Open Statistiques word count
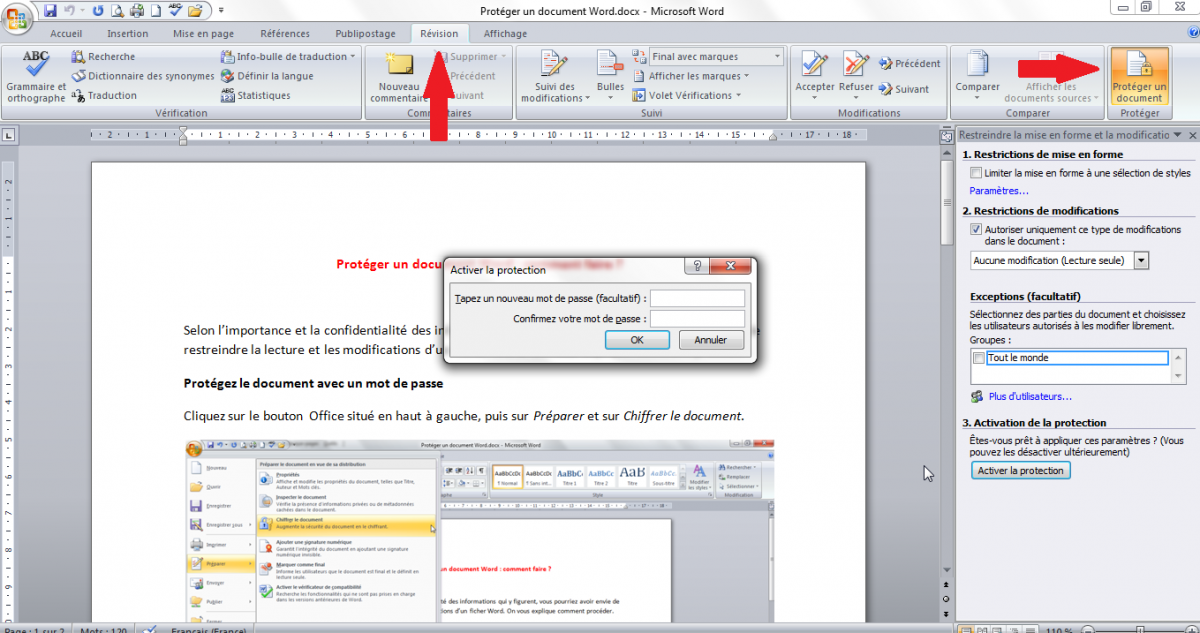 point(256,95)
